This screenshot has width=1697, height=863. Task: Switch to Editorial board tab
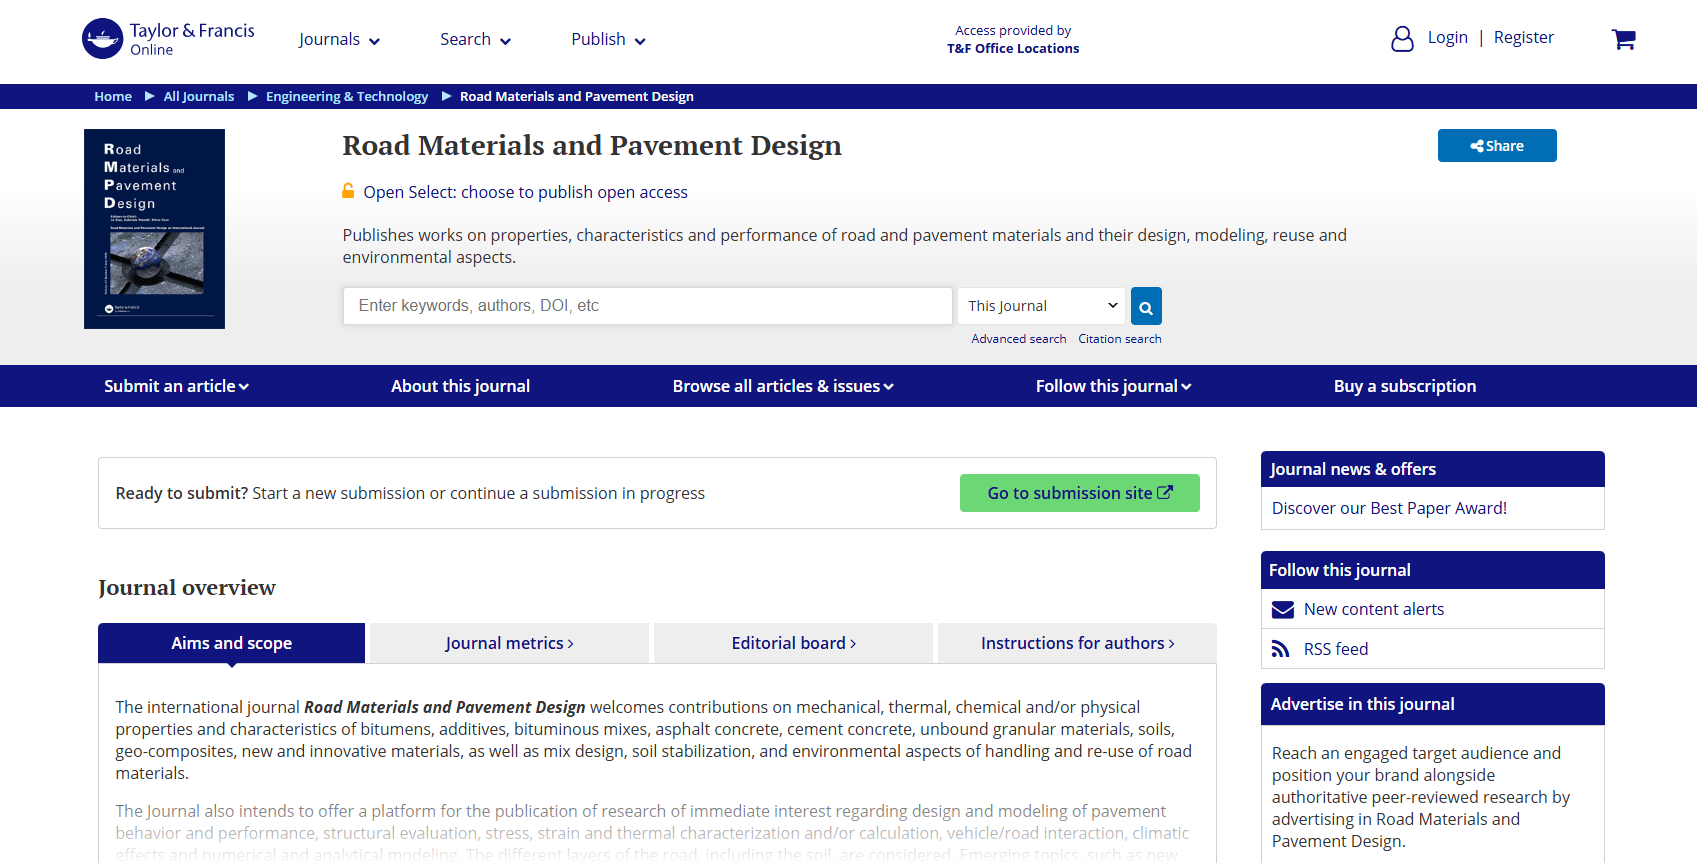pos(793,643)
